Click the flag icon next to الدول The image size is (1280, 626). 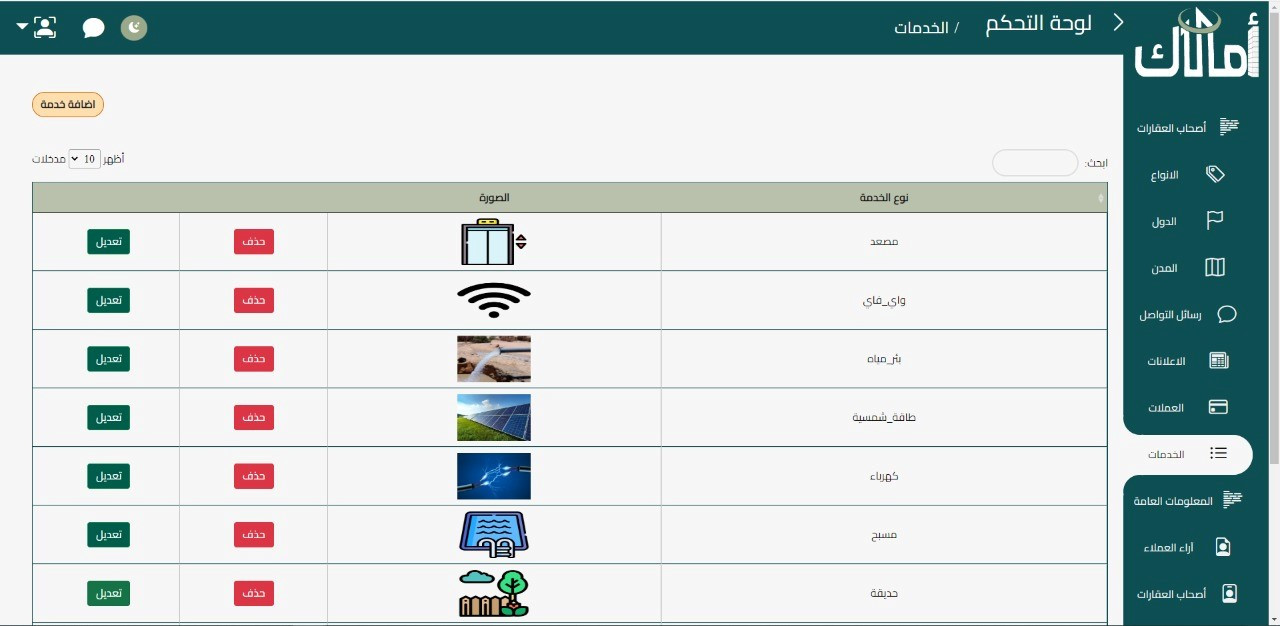pos(1215,220)
